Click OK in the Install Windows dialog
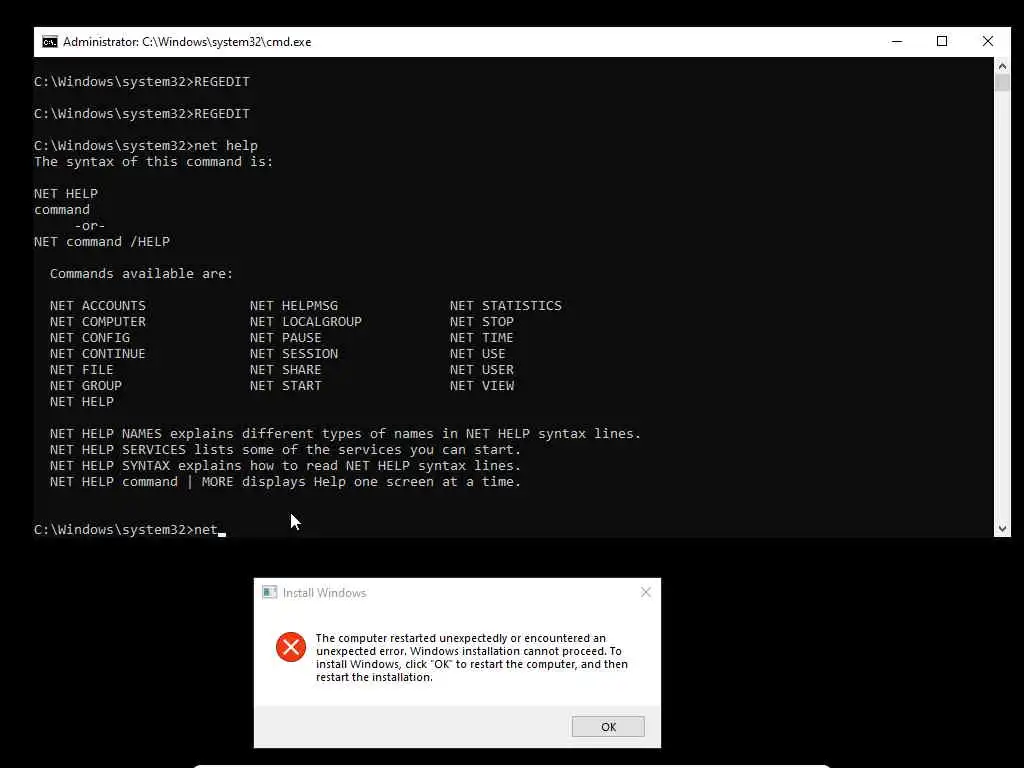 pos(608,726)
